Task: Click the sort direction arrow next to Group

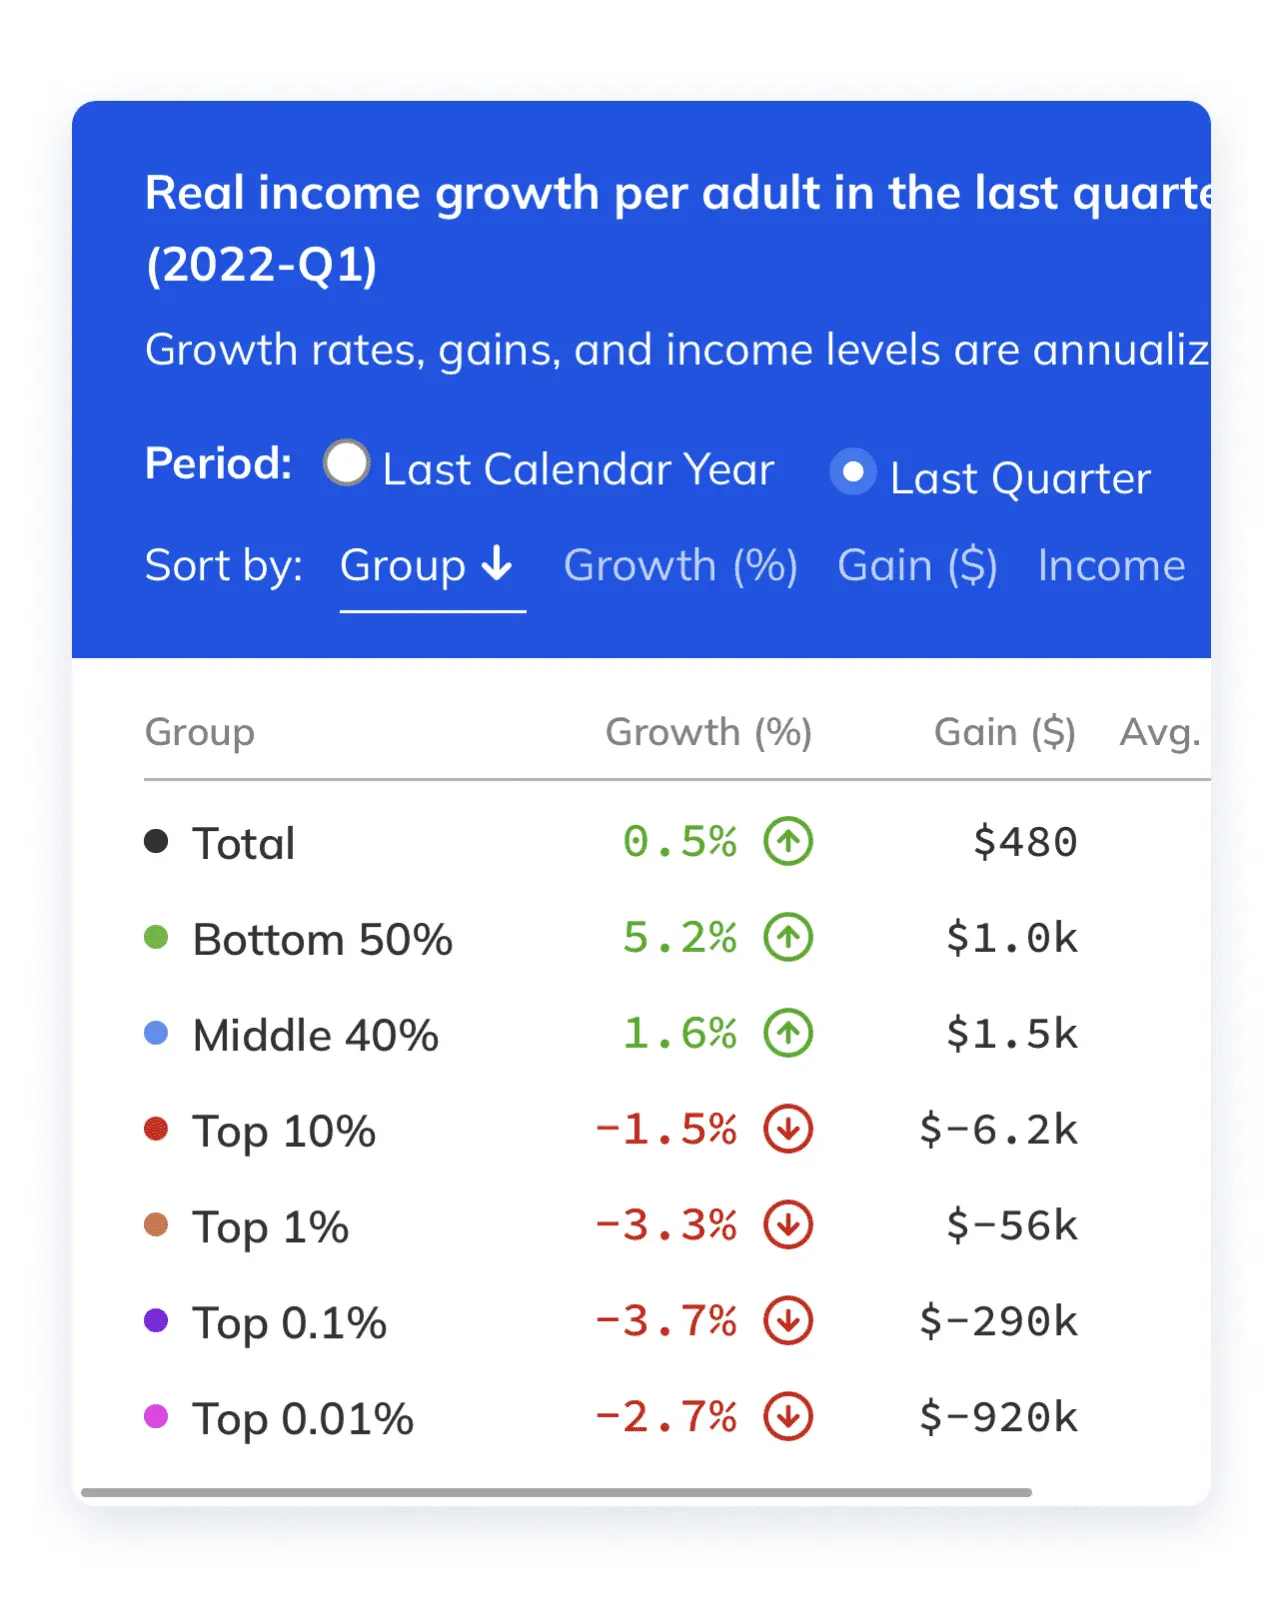Action: [497, 565]
